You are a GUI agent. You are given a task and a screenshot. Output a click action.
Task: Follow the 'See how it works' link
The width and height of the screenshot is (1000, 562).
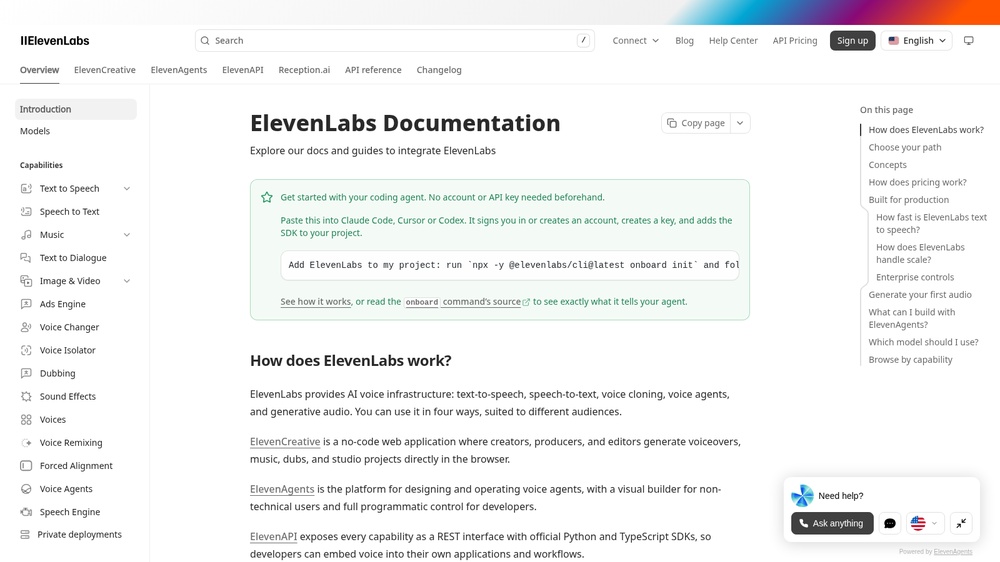pyautogui.click(x=316, y=302)
